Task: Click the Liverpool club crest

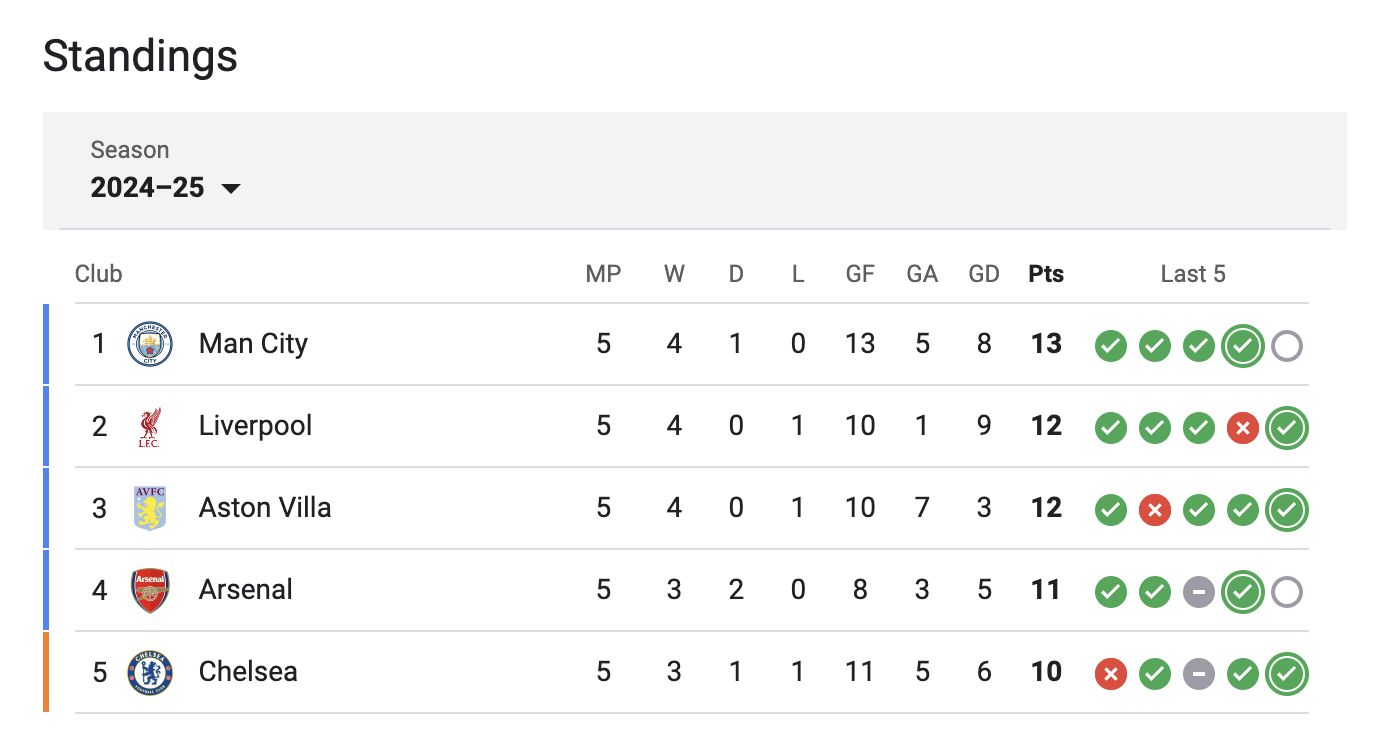Action: [150, 427]
